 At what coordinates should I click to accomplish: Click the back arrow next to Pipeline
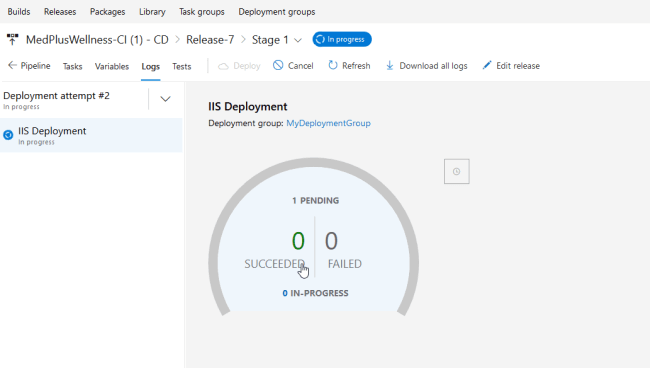pos(12,65)
